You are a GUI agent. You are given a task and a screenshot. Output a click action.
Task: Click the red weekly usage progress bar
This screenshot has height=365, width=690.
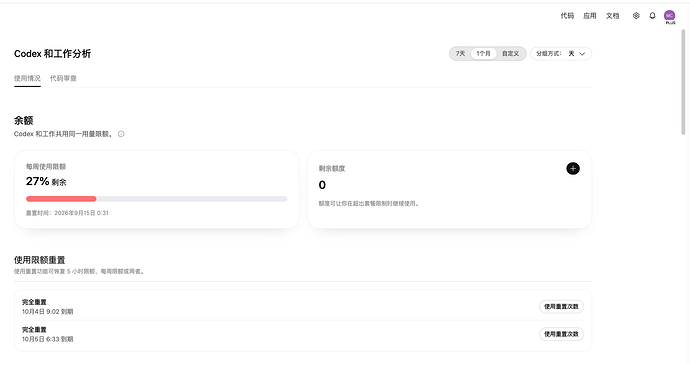coord(61,199)
